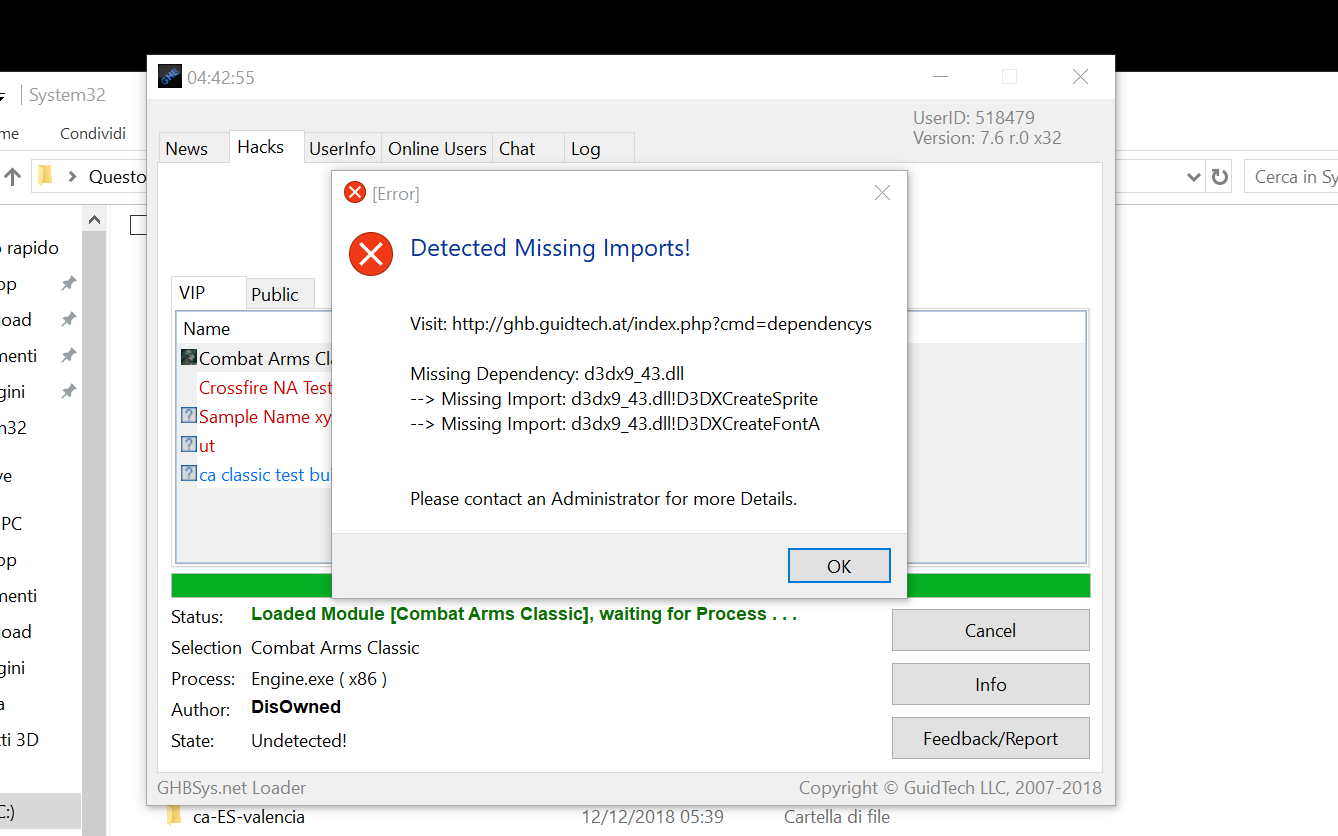Click the dependencies URL text in dialog
The height and width of the screenshot is (836, 1338).
coord(662,324)
